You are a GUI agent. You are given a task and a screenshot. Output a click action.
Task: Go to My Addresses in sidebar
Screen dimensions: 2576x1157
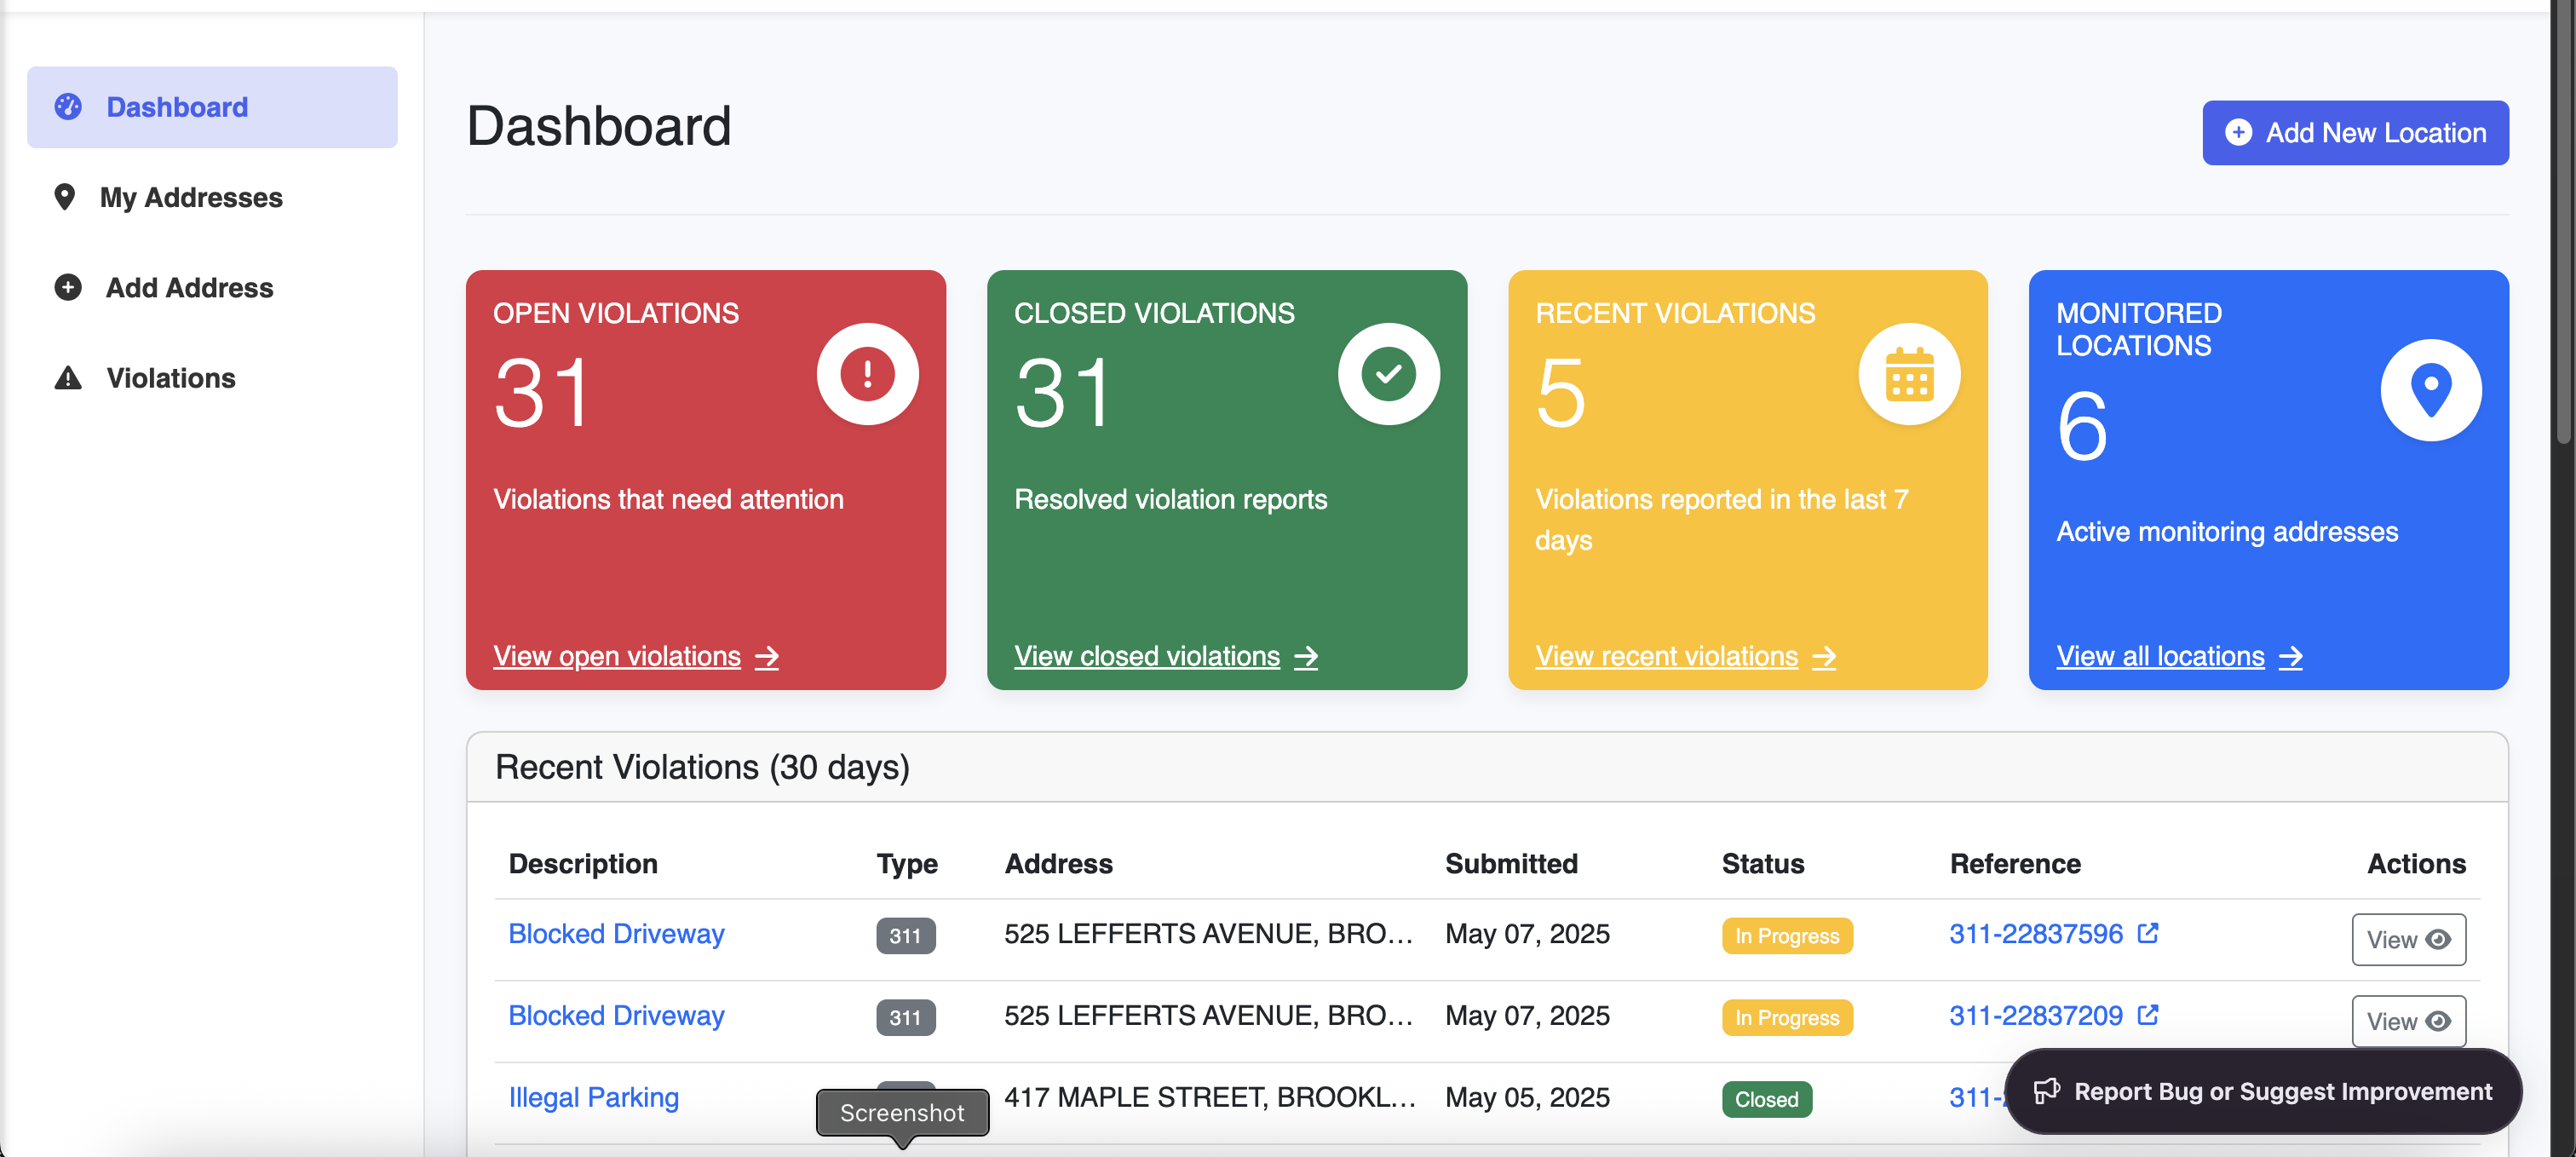pos(190,197)
